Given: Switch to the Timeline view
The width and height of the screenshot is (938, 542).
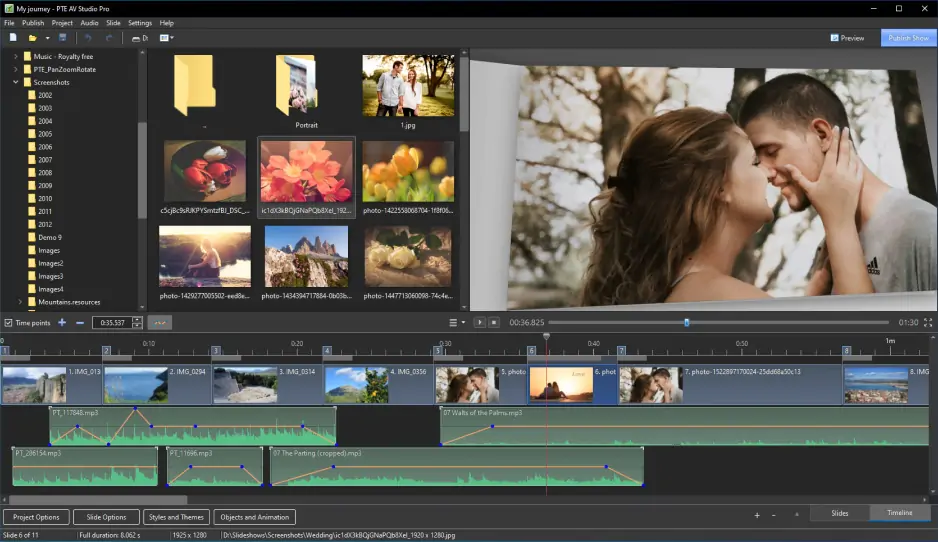Looking at the screenshot, I should tap(899, 513).
